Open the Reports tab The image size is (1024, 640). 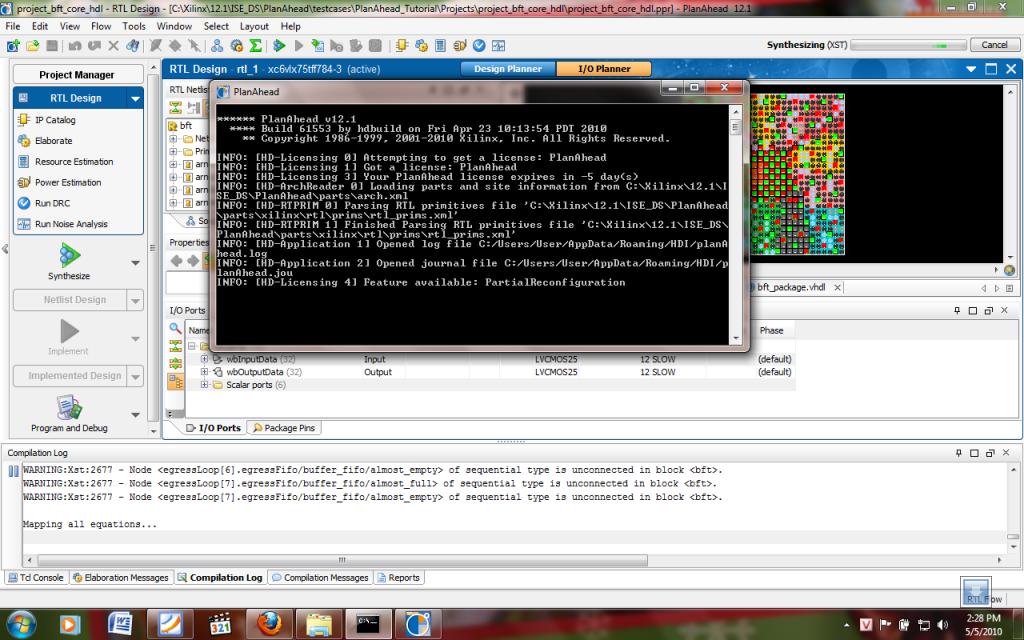pyautogui.click(x=399, y=577)
